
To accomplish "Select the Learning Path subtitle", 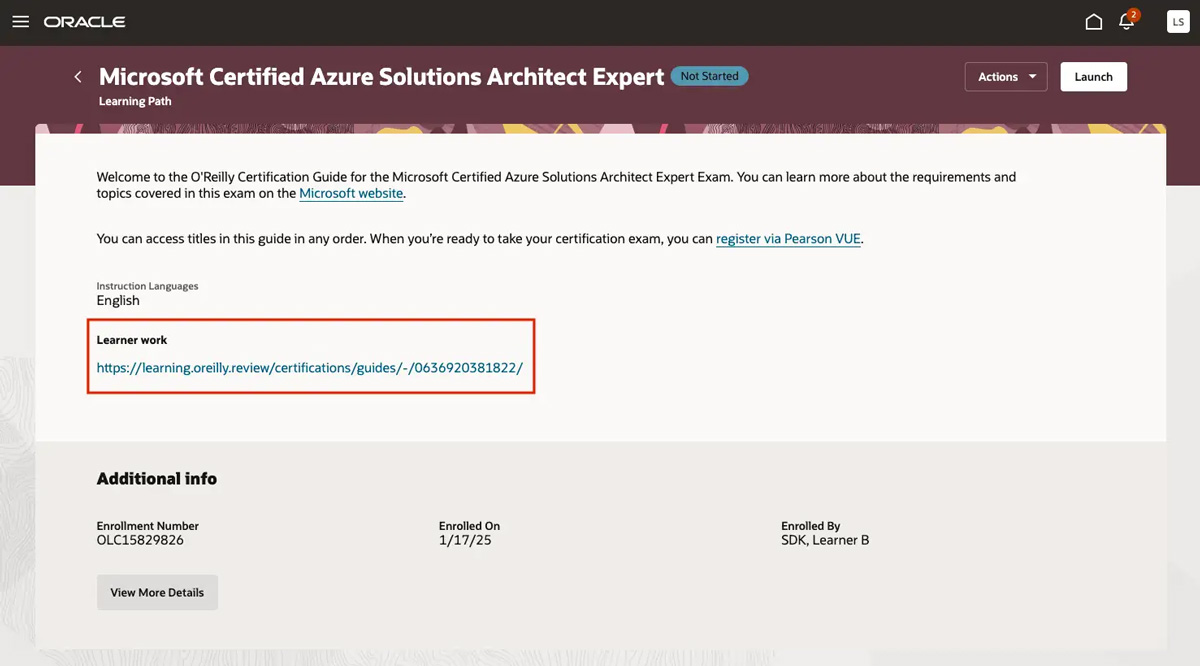I will click(x=135, y=102).
